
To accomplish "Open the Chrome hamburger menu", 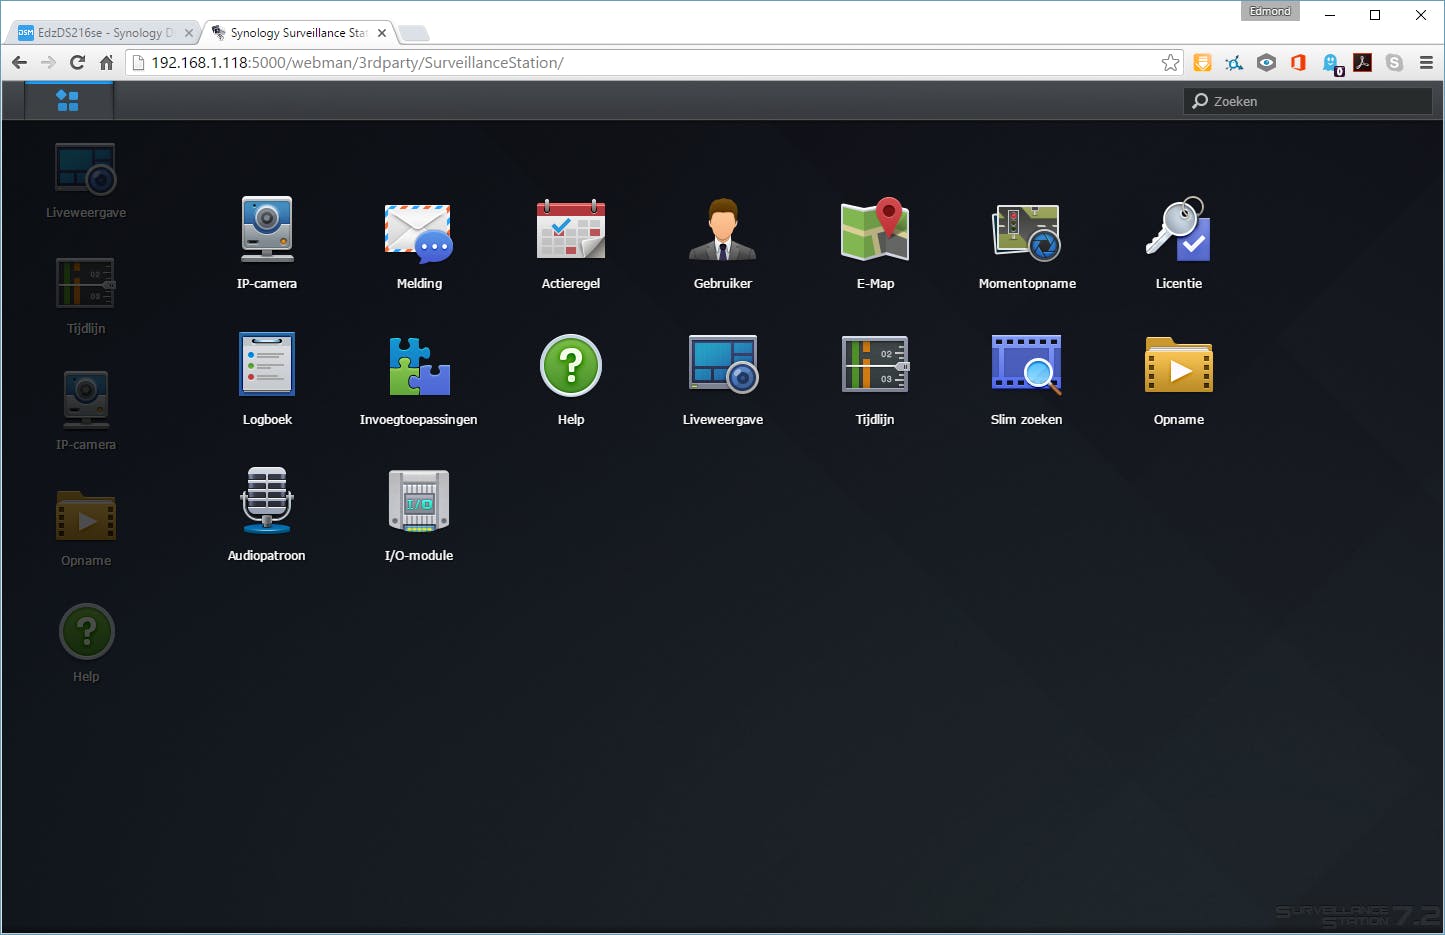I will pos(1426,63).
